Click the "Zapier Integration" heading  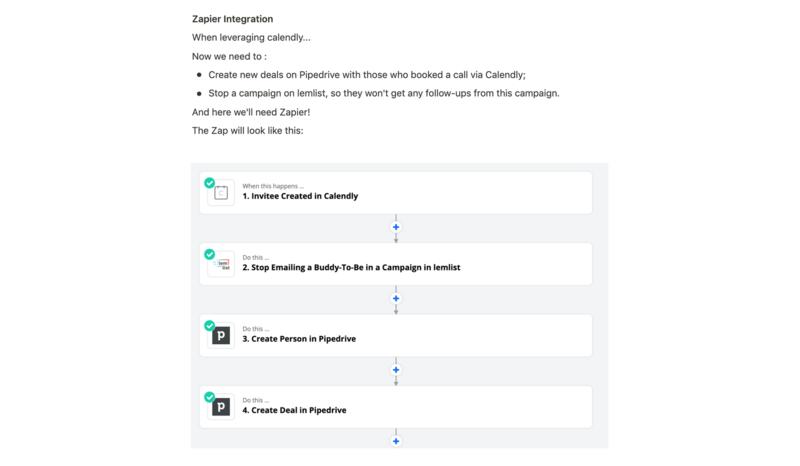click(232, 19)
